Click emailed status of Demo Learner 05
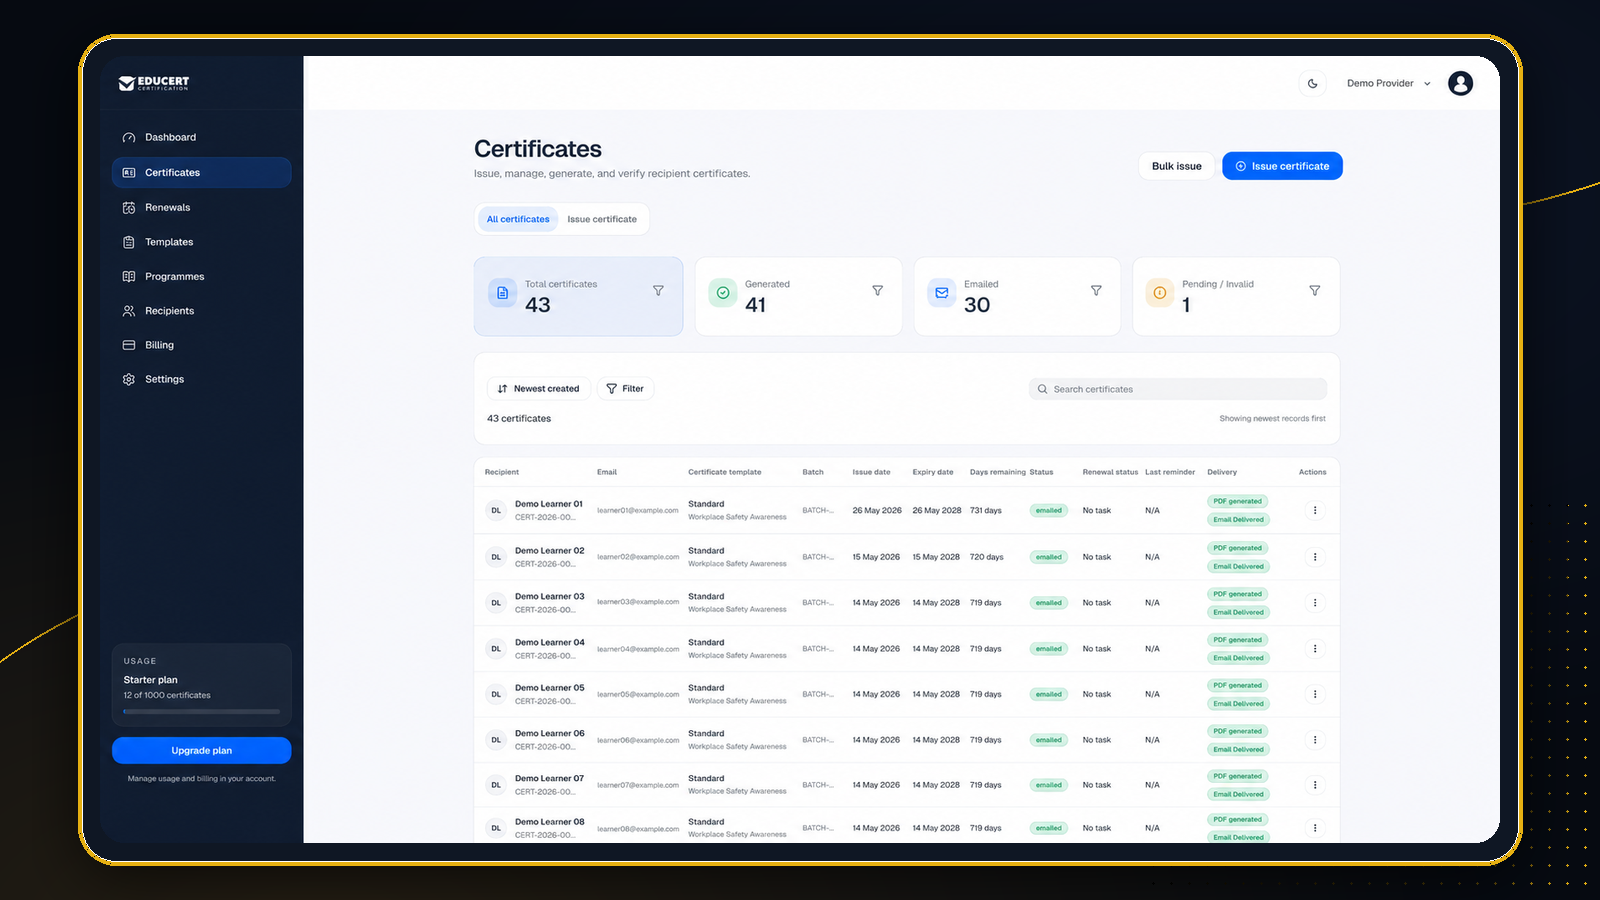The width and height of the screenshot is (1600, 900). point(1049,694)
